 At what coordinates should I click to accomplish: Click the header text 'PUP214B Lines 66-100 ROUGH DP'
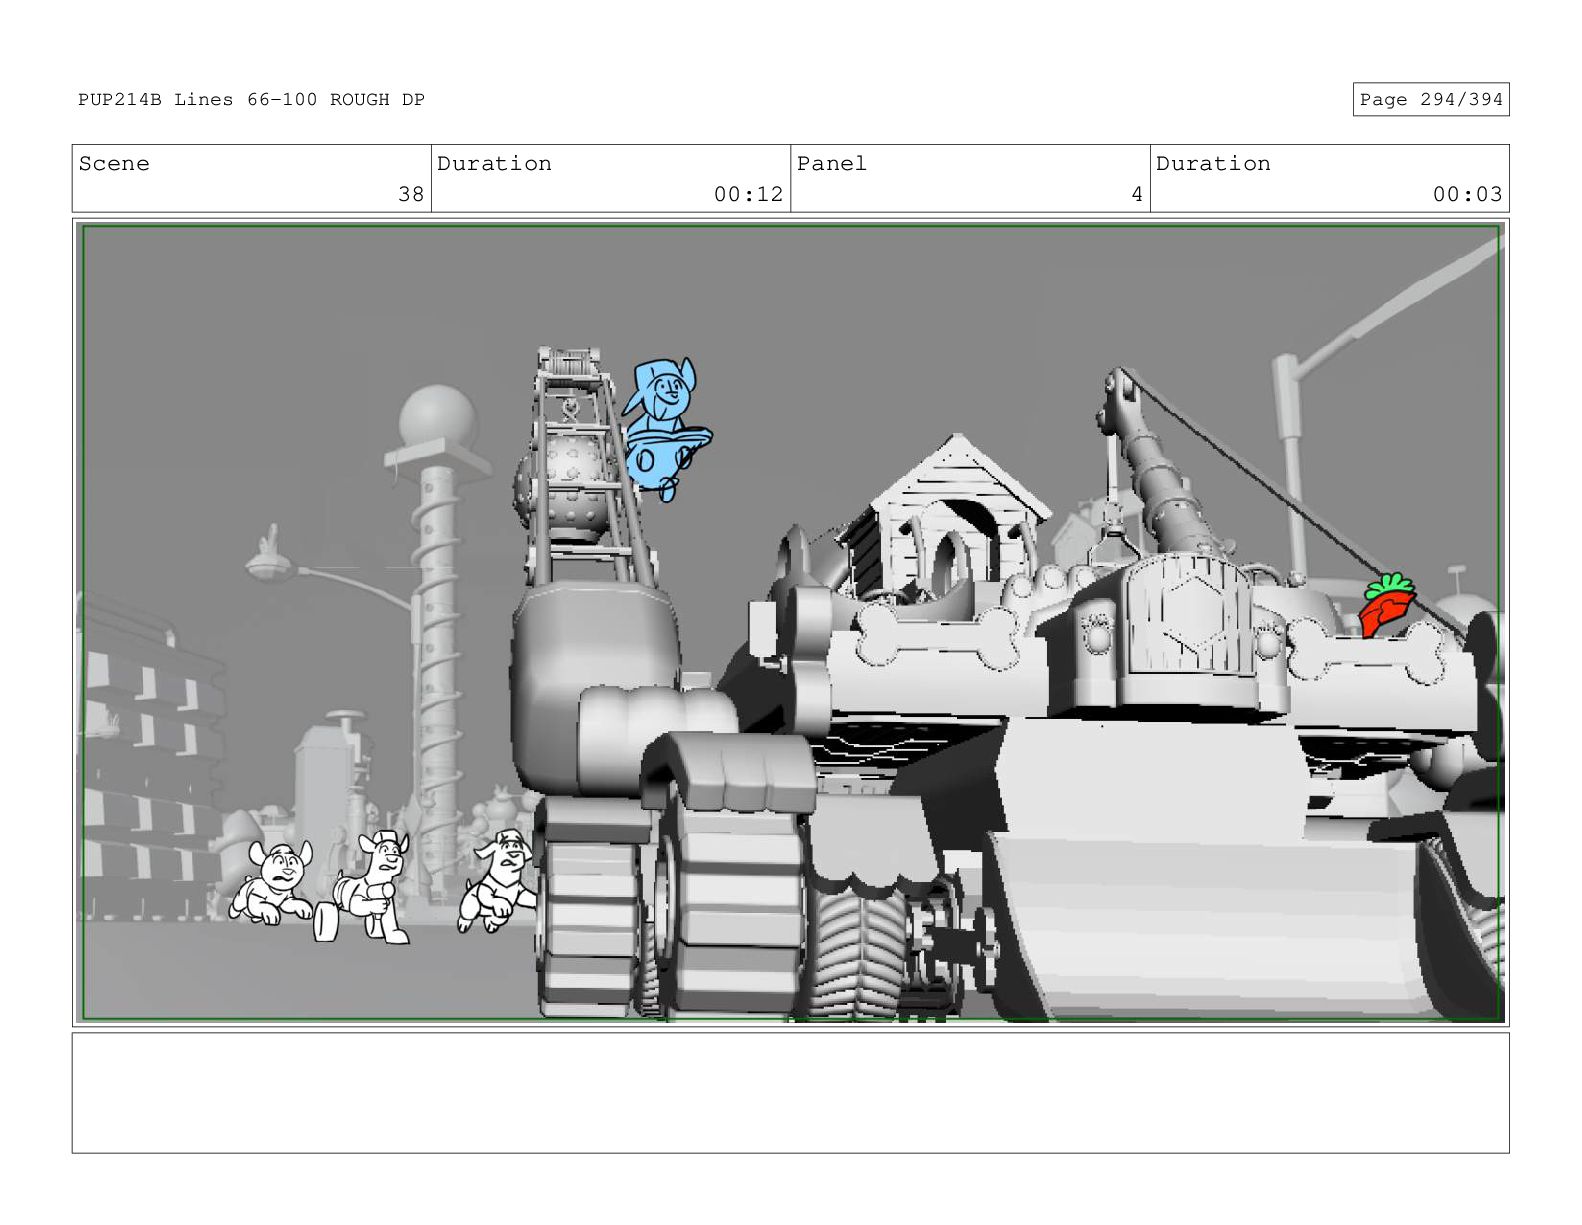252,100
